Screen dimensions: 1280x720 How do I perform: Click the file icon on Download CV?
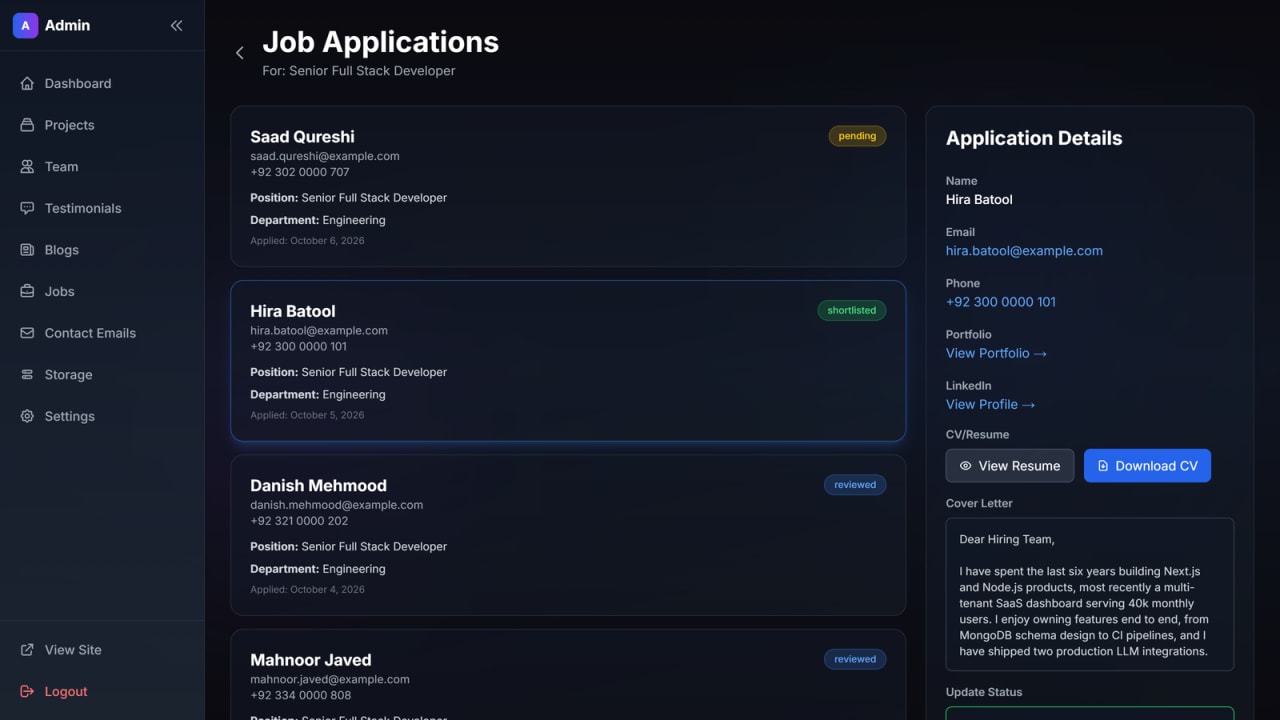point(1103,466)
